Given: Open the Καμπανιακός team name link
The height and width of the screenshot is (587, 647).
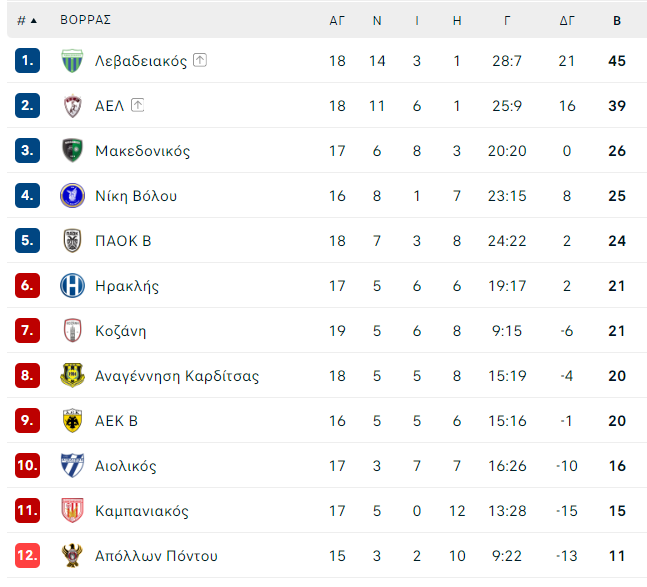Looking at the screenshot, I should [142, 511].
